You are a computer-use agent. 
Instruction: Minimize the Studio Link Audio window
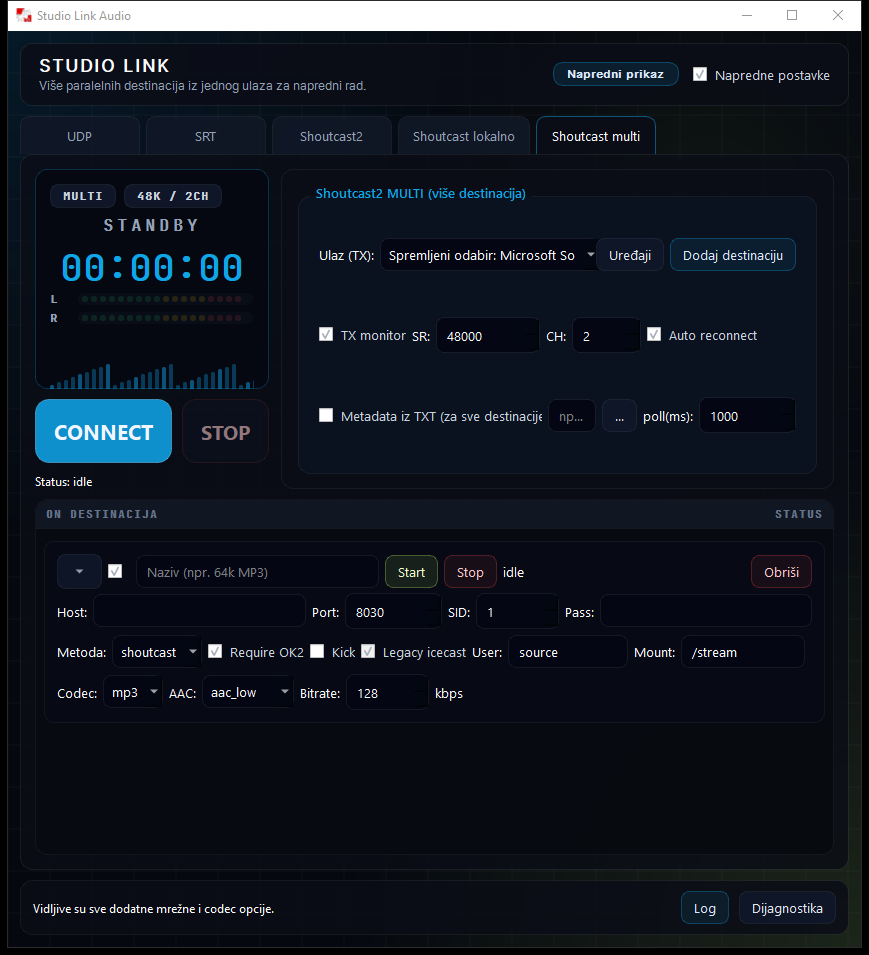[747, 15]
